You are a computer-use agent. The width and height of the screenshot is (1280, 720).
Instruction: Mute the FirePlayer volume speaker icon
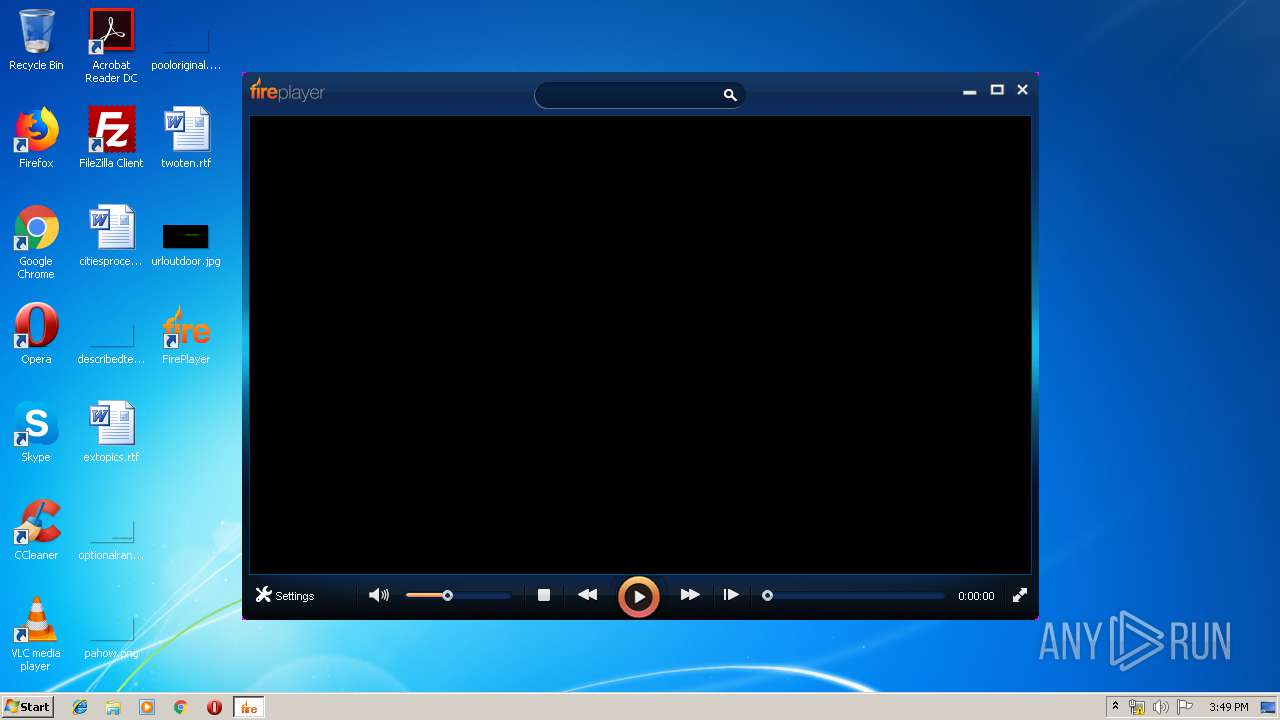click(x=378, y=595)
